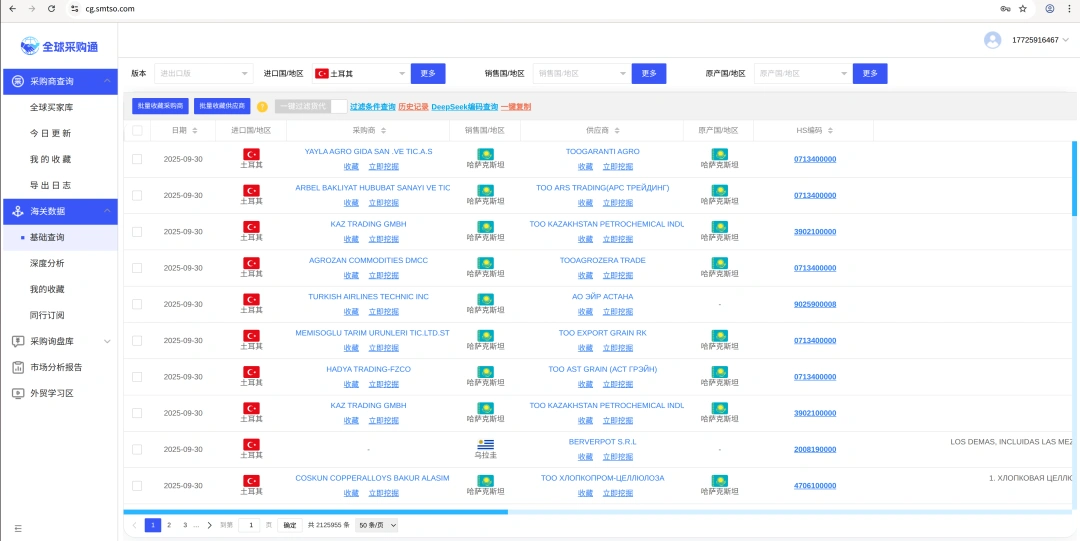
Task: Open the DeepSeek编码查询 link
Action: [x=465, y=107]
